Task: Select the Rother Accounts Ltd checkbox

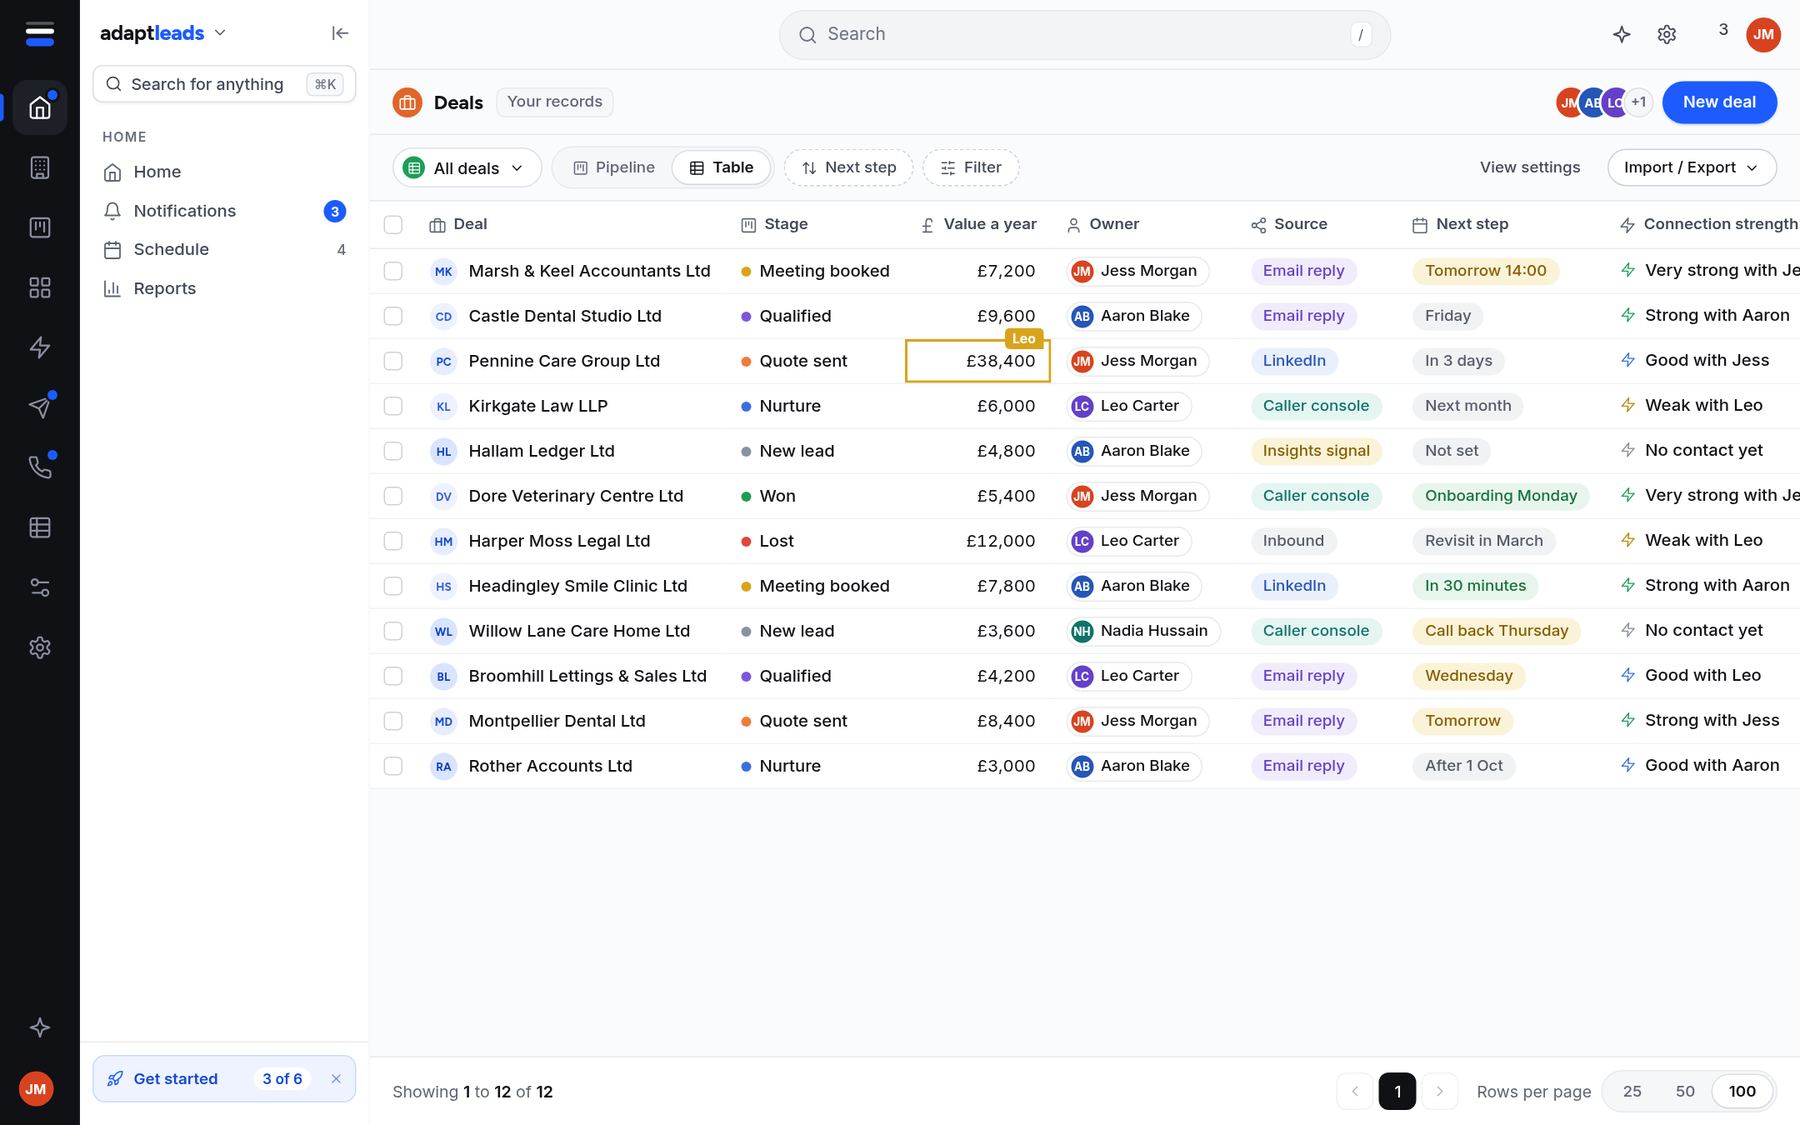Action: point(393,766)
